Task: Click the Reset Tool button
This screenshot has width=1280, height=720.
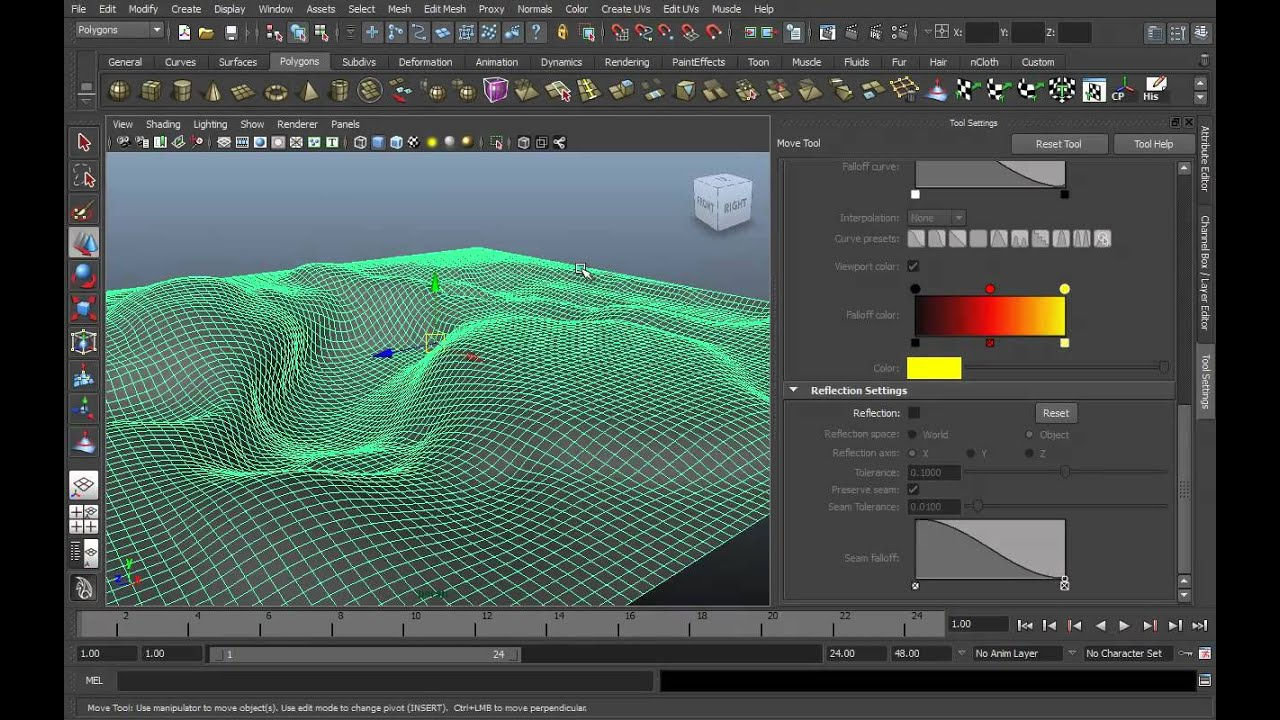Action: [1058, 143]
